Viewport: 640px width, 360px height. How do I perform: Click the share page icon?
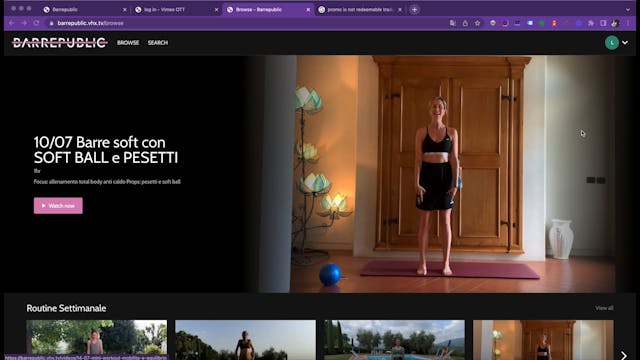(x=465, y=23)
